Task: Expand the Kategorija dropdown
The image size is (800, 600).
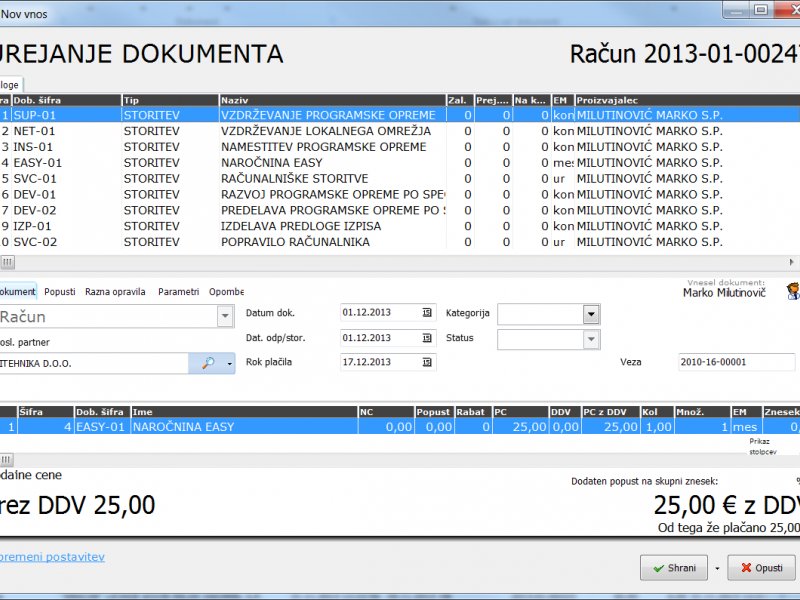Action: point(591,314)
